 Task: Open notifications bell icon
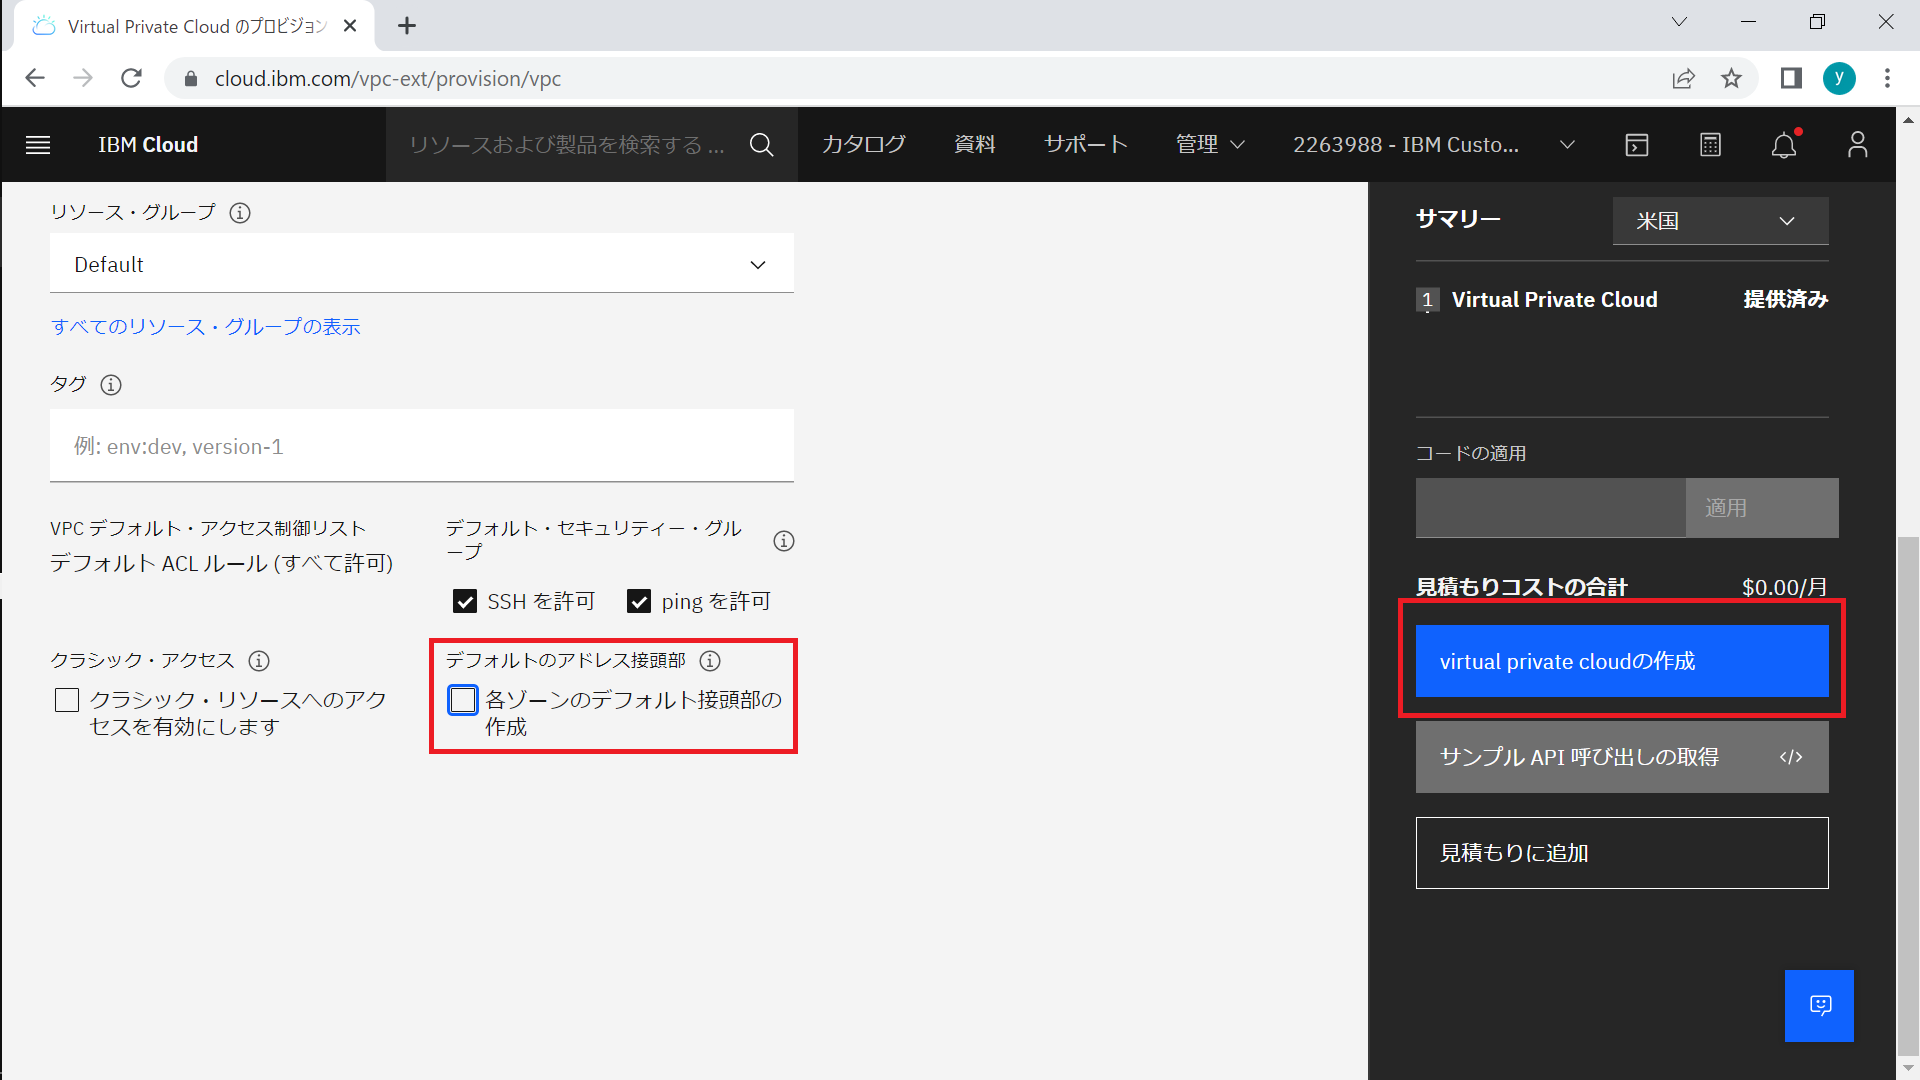click(1783, 146)
